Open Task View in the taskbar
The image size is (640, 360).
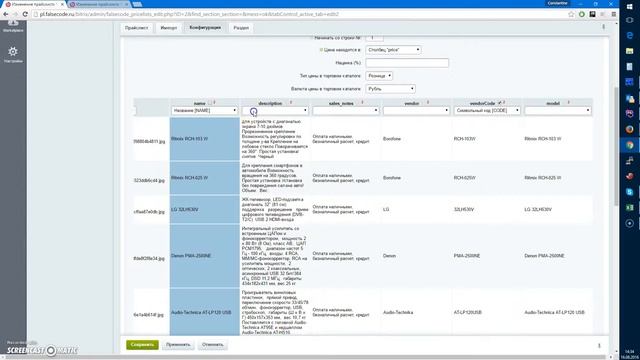coord(629,20)
